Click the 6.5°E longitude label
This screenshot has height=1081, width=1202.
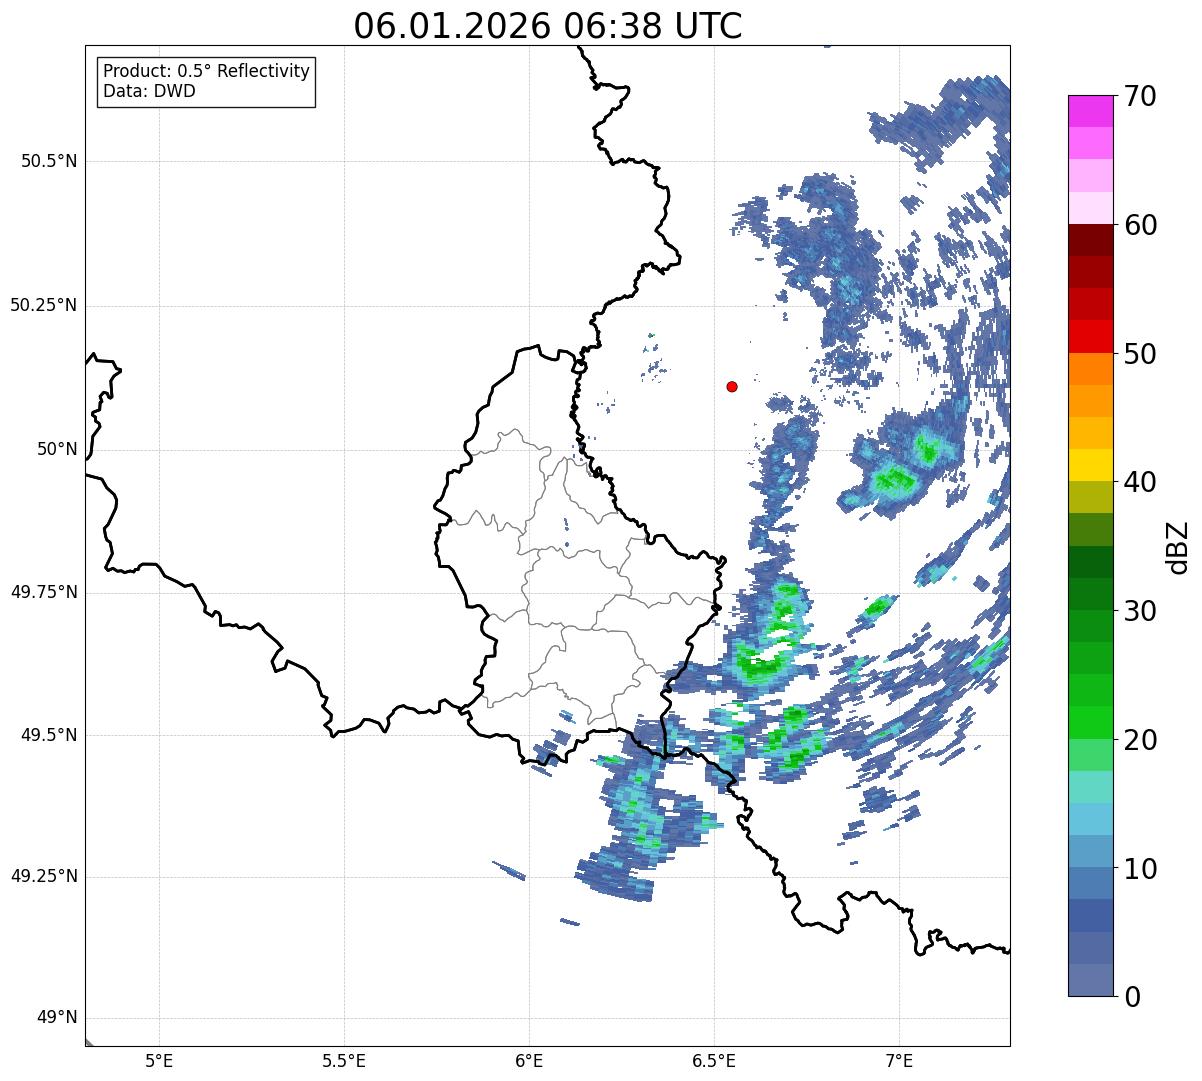click(x=714, y=1060)
